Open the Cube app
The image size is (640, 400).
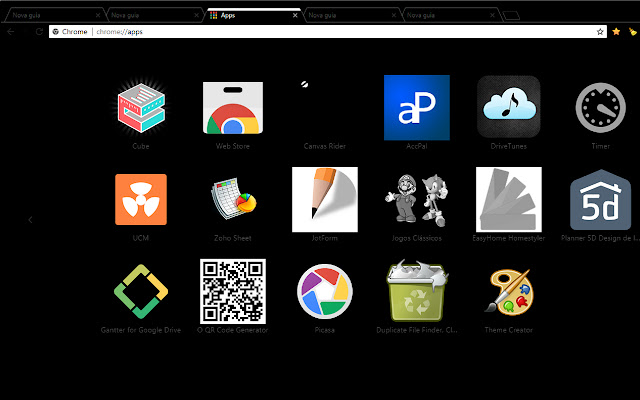[x=141, y=108]
